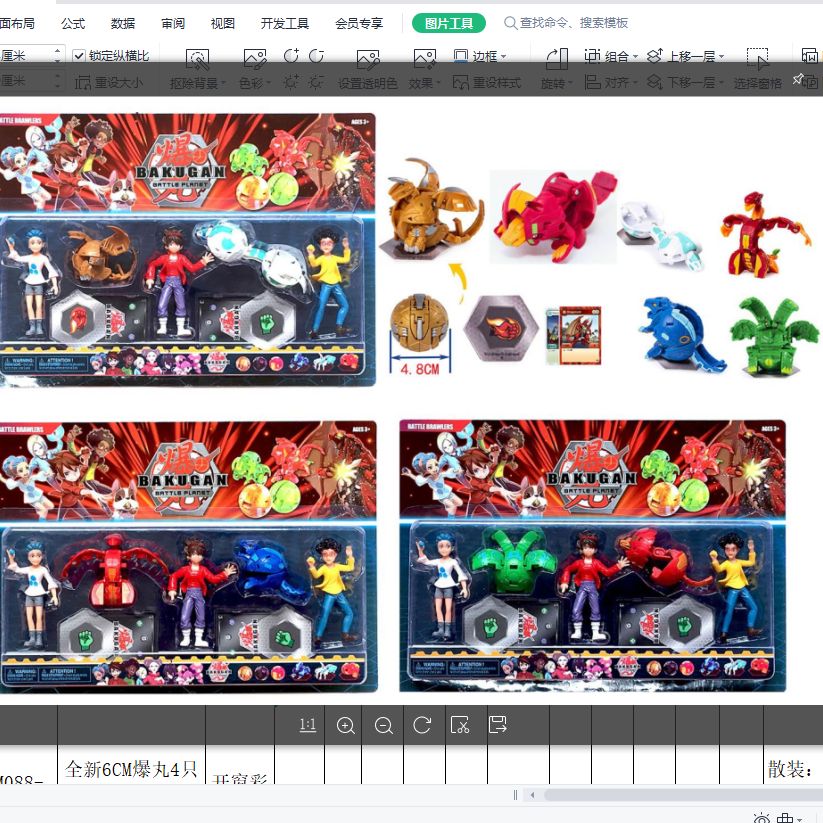823x823 pixels.
Task: Click the horizontal scrollbar thumb
Action: coord(683,795)
